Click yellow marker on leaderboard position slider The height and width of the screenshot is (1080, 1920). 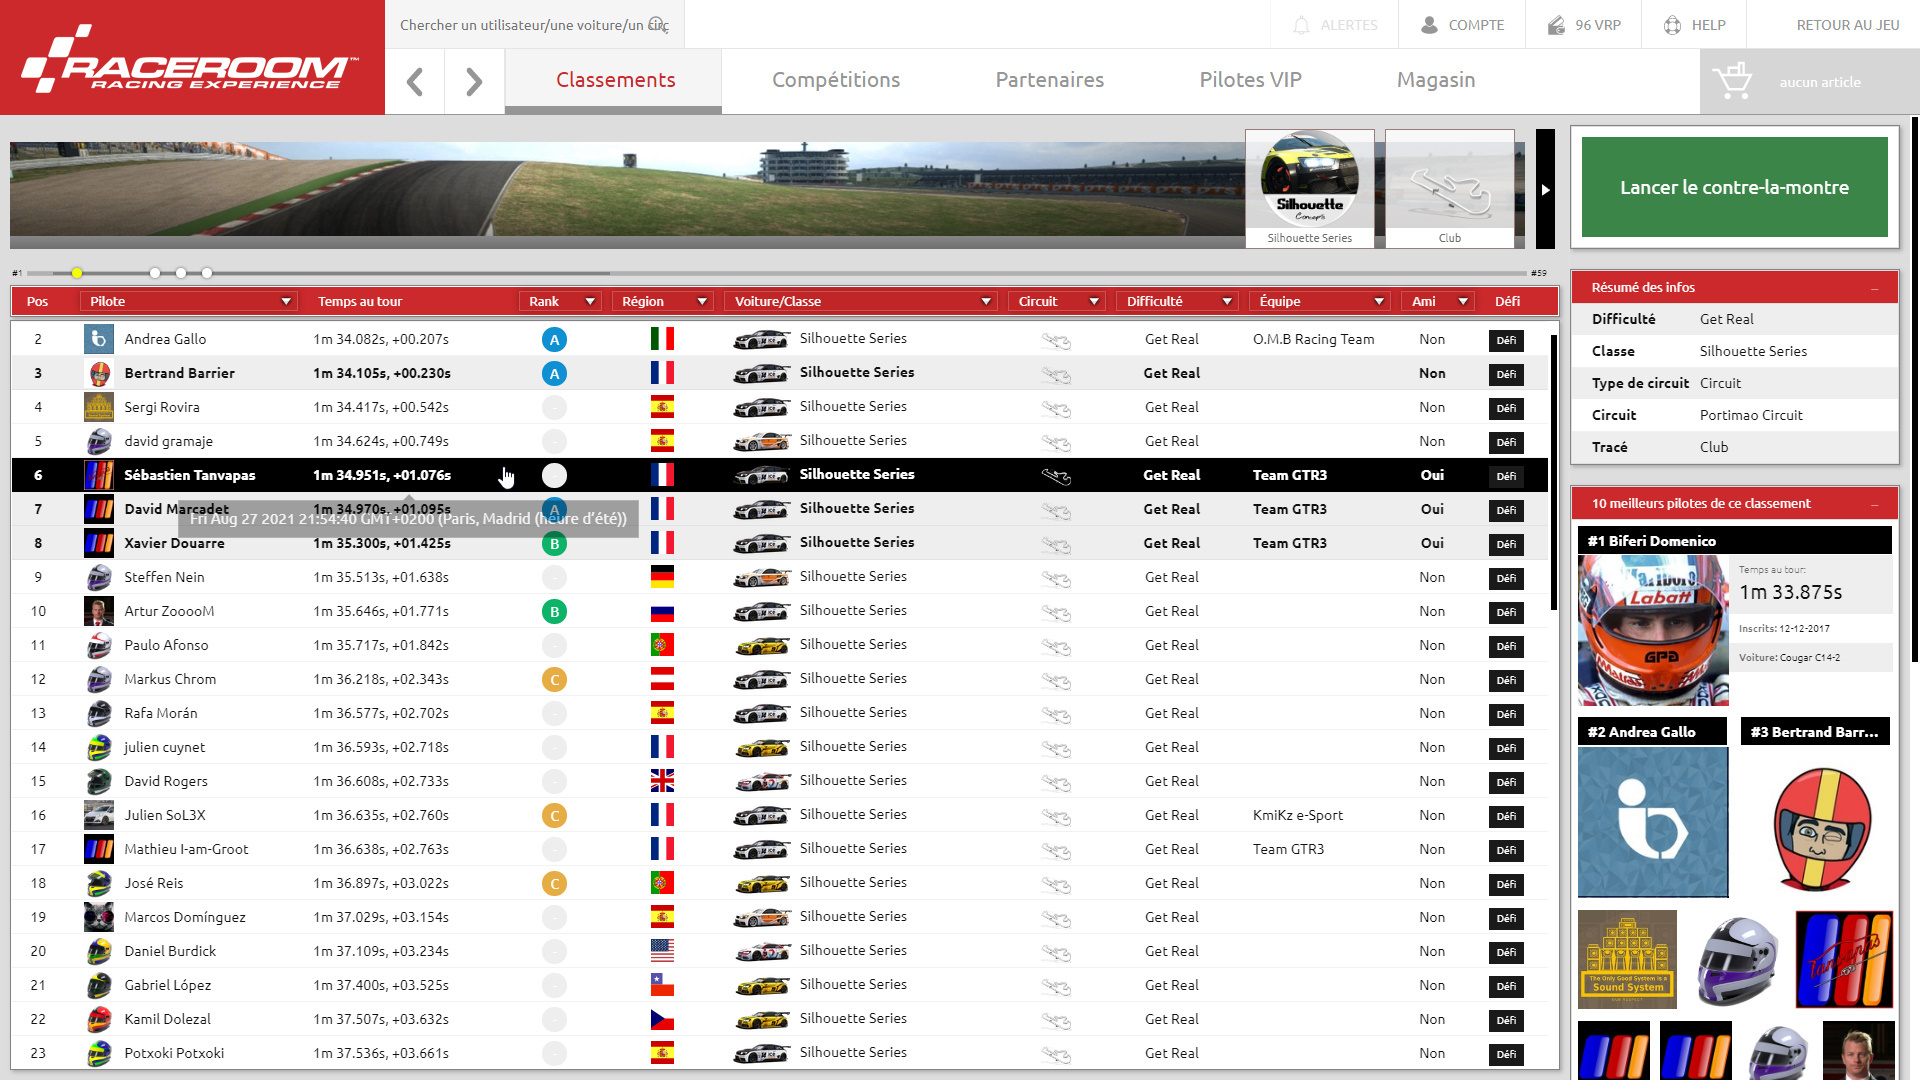tap(77, 273)
